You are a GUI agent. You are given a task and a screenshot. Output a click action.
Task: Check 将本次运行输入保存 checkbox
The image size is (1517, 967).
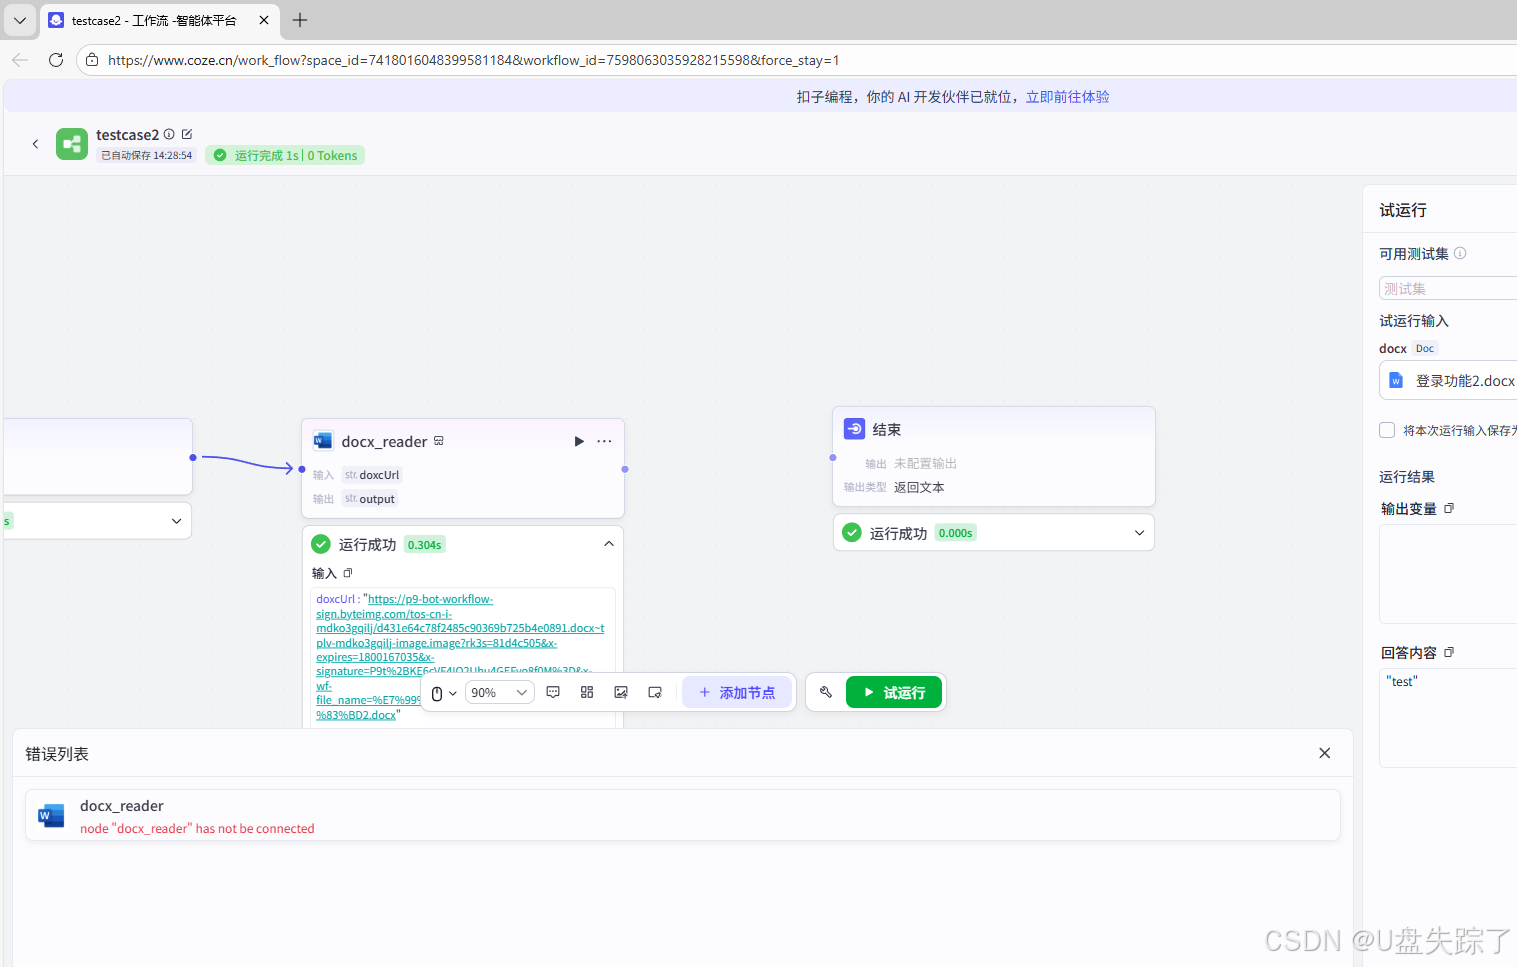[x=1387, y=430]
